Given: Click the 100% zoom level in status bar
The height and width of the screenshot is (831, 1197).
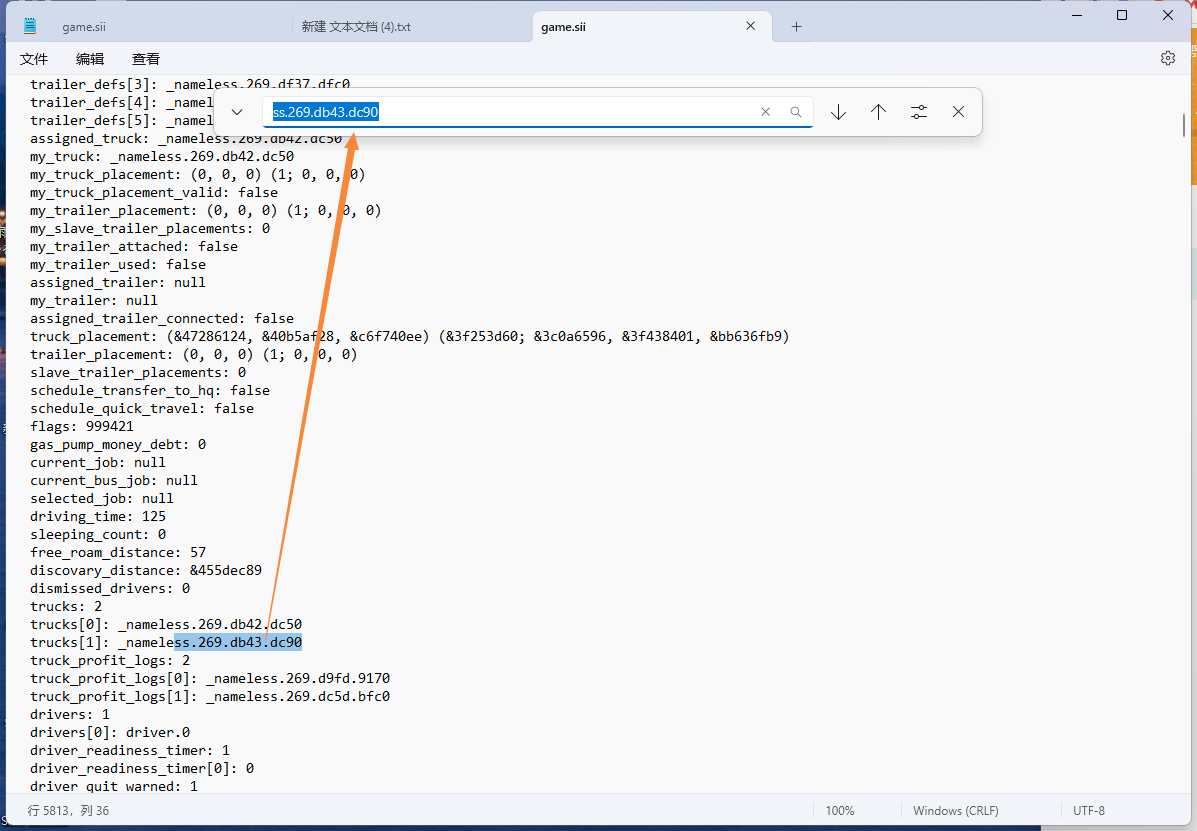Looking at the screenshot, I should 840,810.
